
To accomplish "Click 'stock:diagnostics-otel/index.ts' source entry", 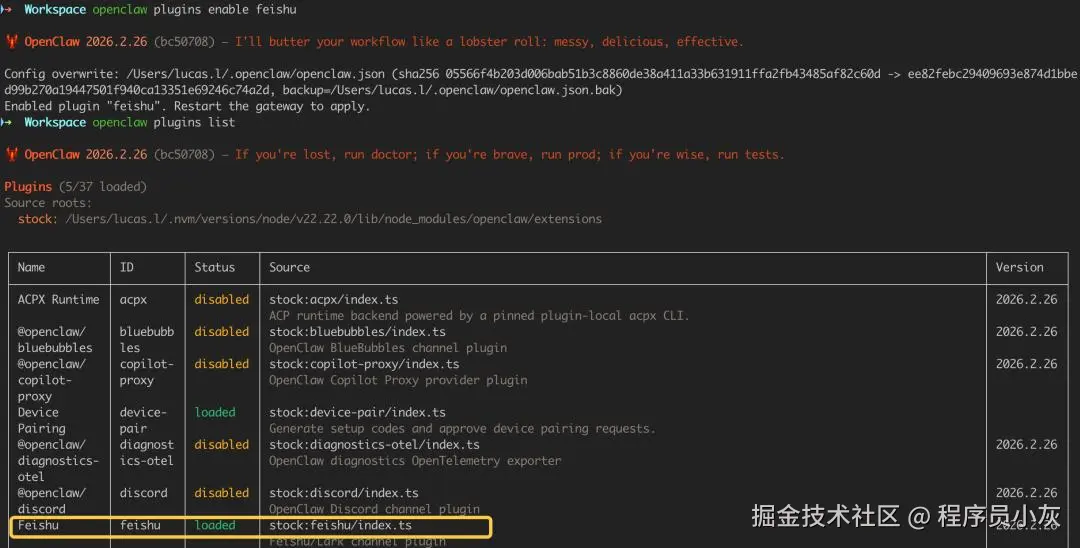I will pyautogui.click(x=374, y=445).
